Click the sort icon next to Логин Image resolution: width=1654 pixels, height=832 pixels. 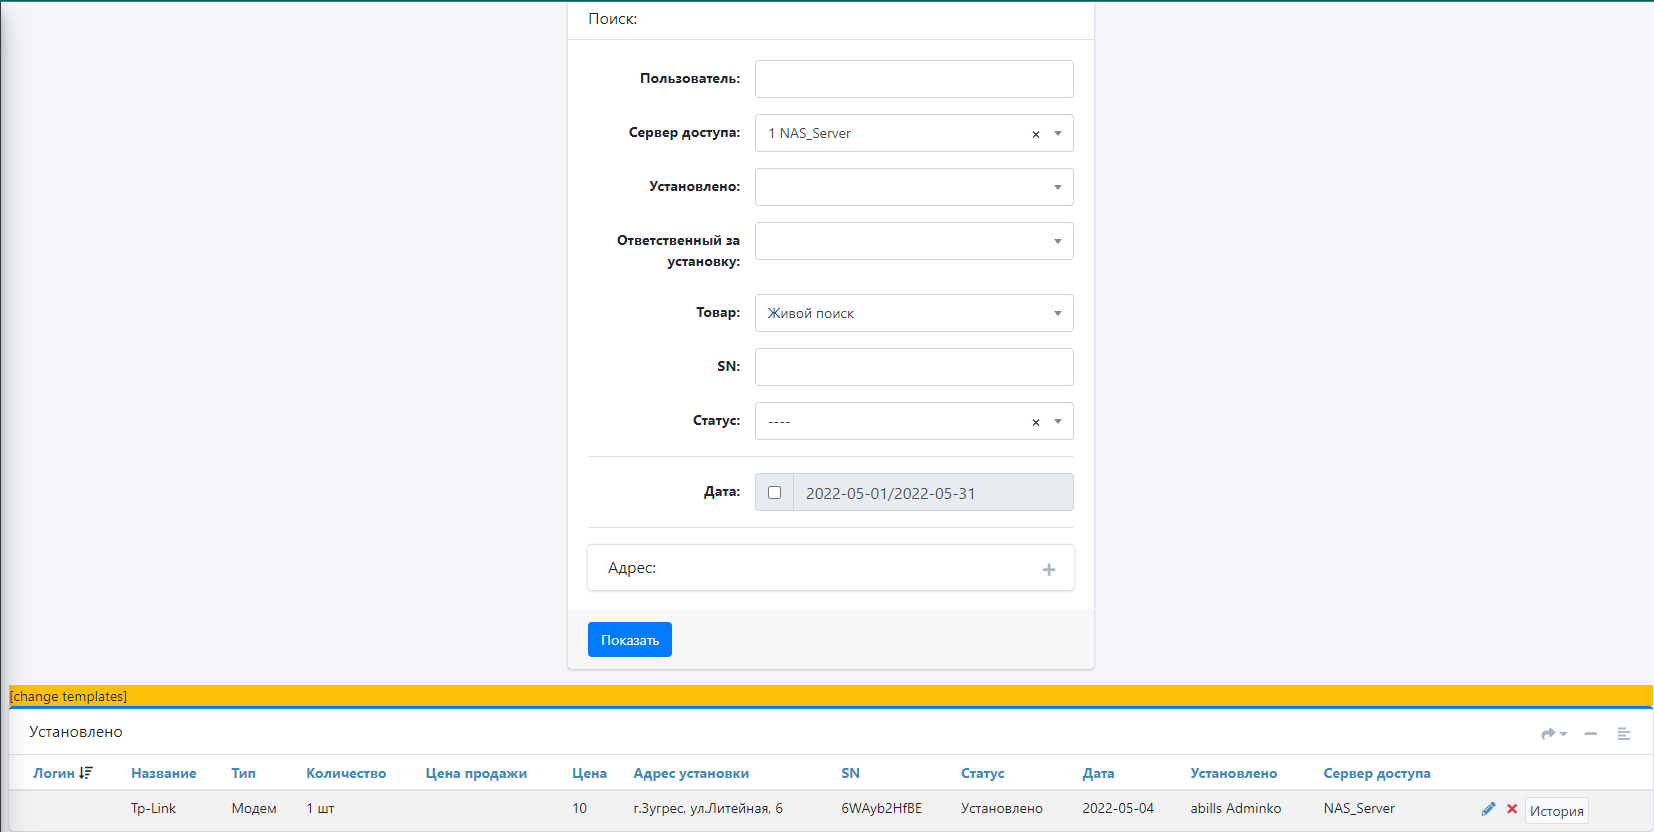pos(86,773)
